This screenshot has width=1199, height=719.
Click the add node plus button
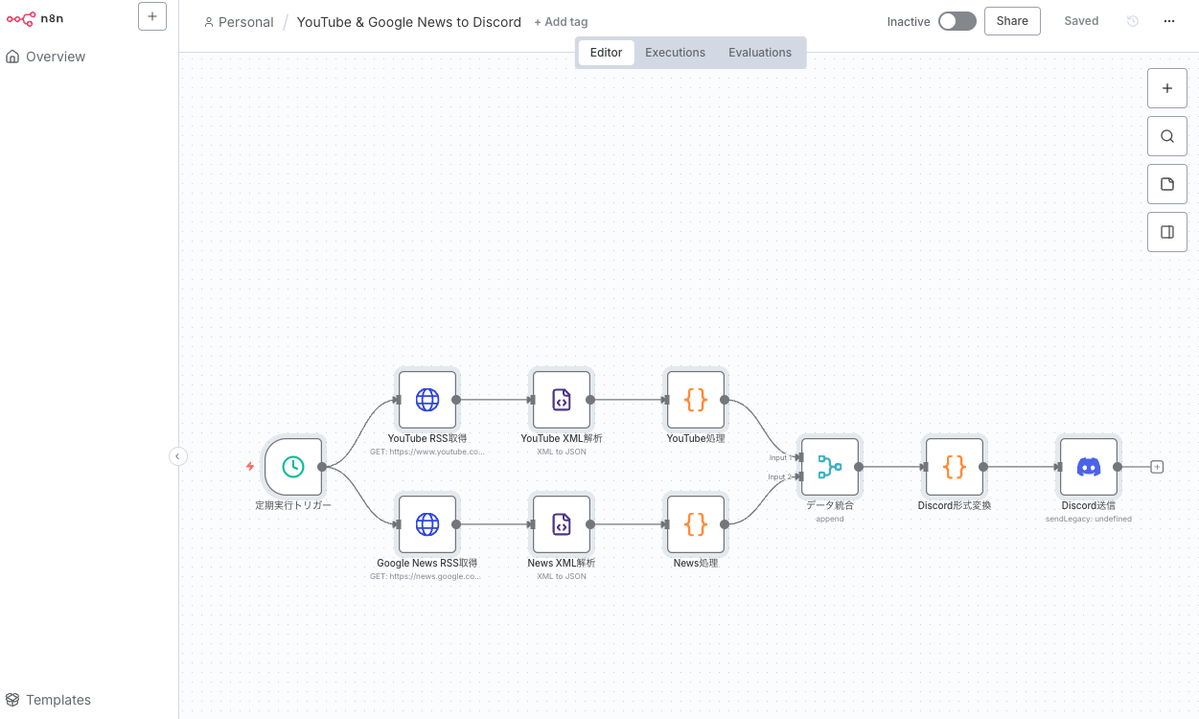click(1167, 89)
